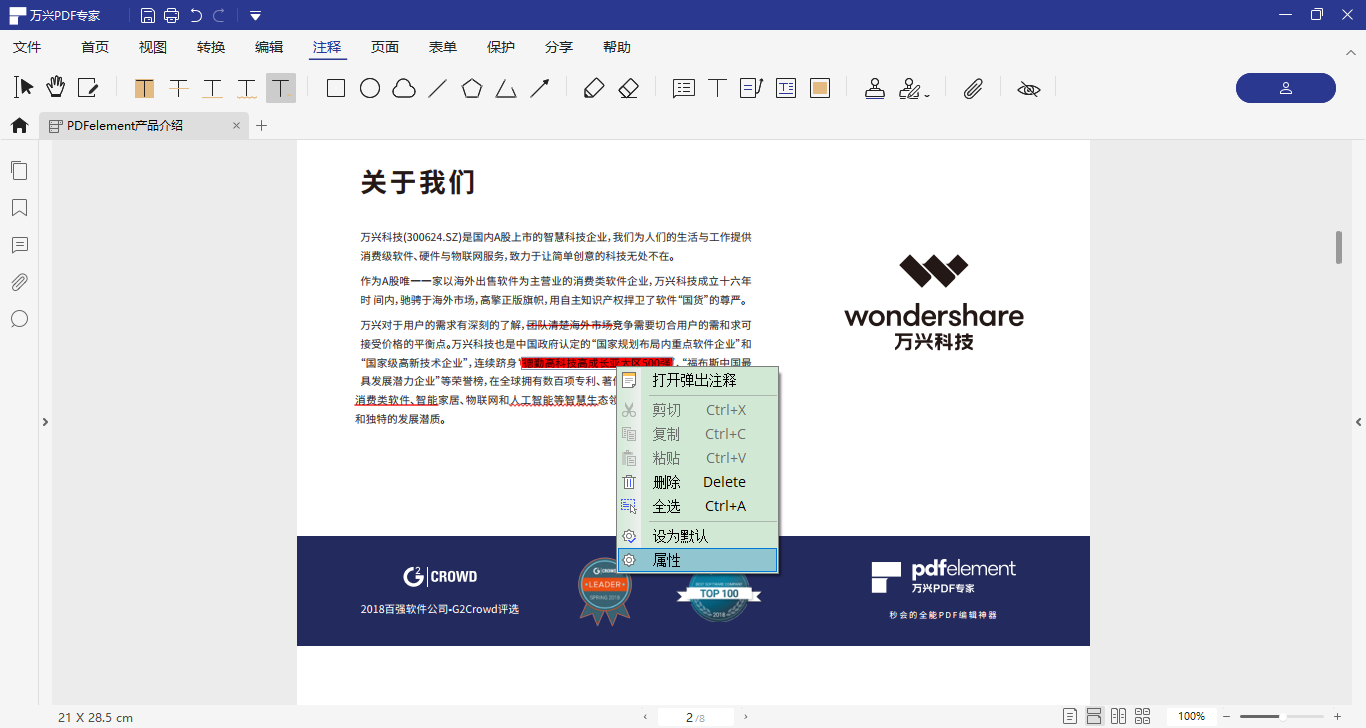Open the file attachment annotation tool

click(973, 88)
